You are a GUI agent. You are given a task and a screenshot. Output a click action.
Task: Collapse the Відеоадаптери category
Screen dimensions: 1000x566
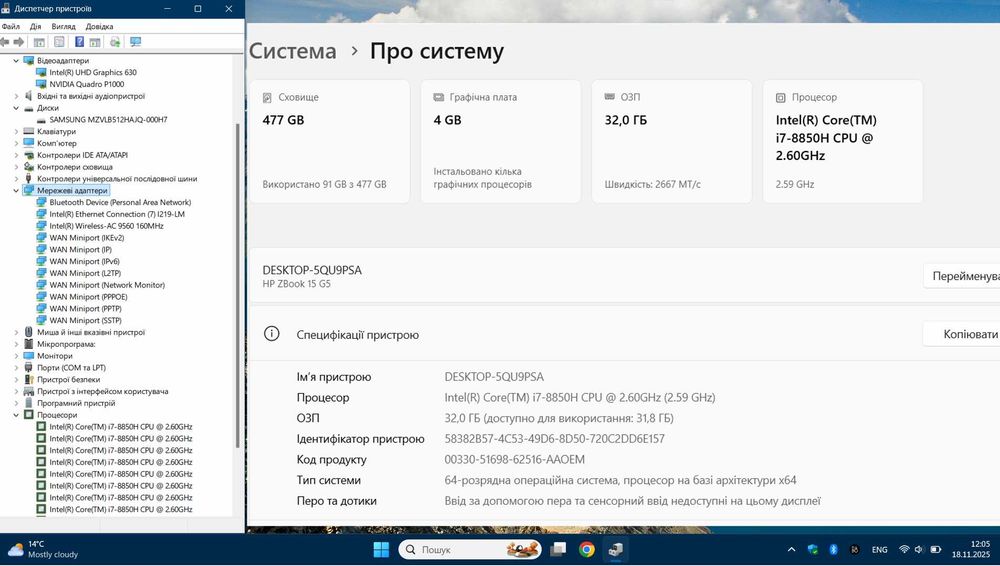[17, 61]
